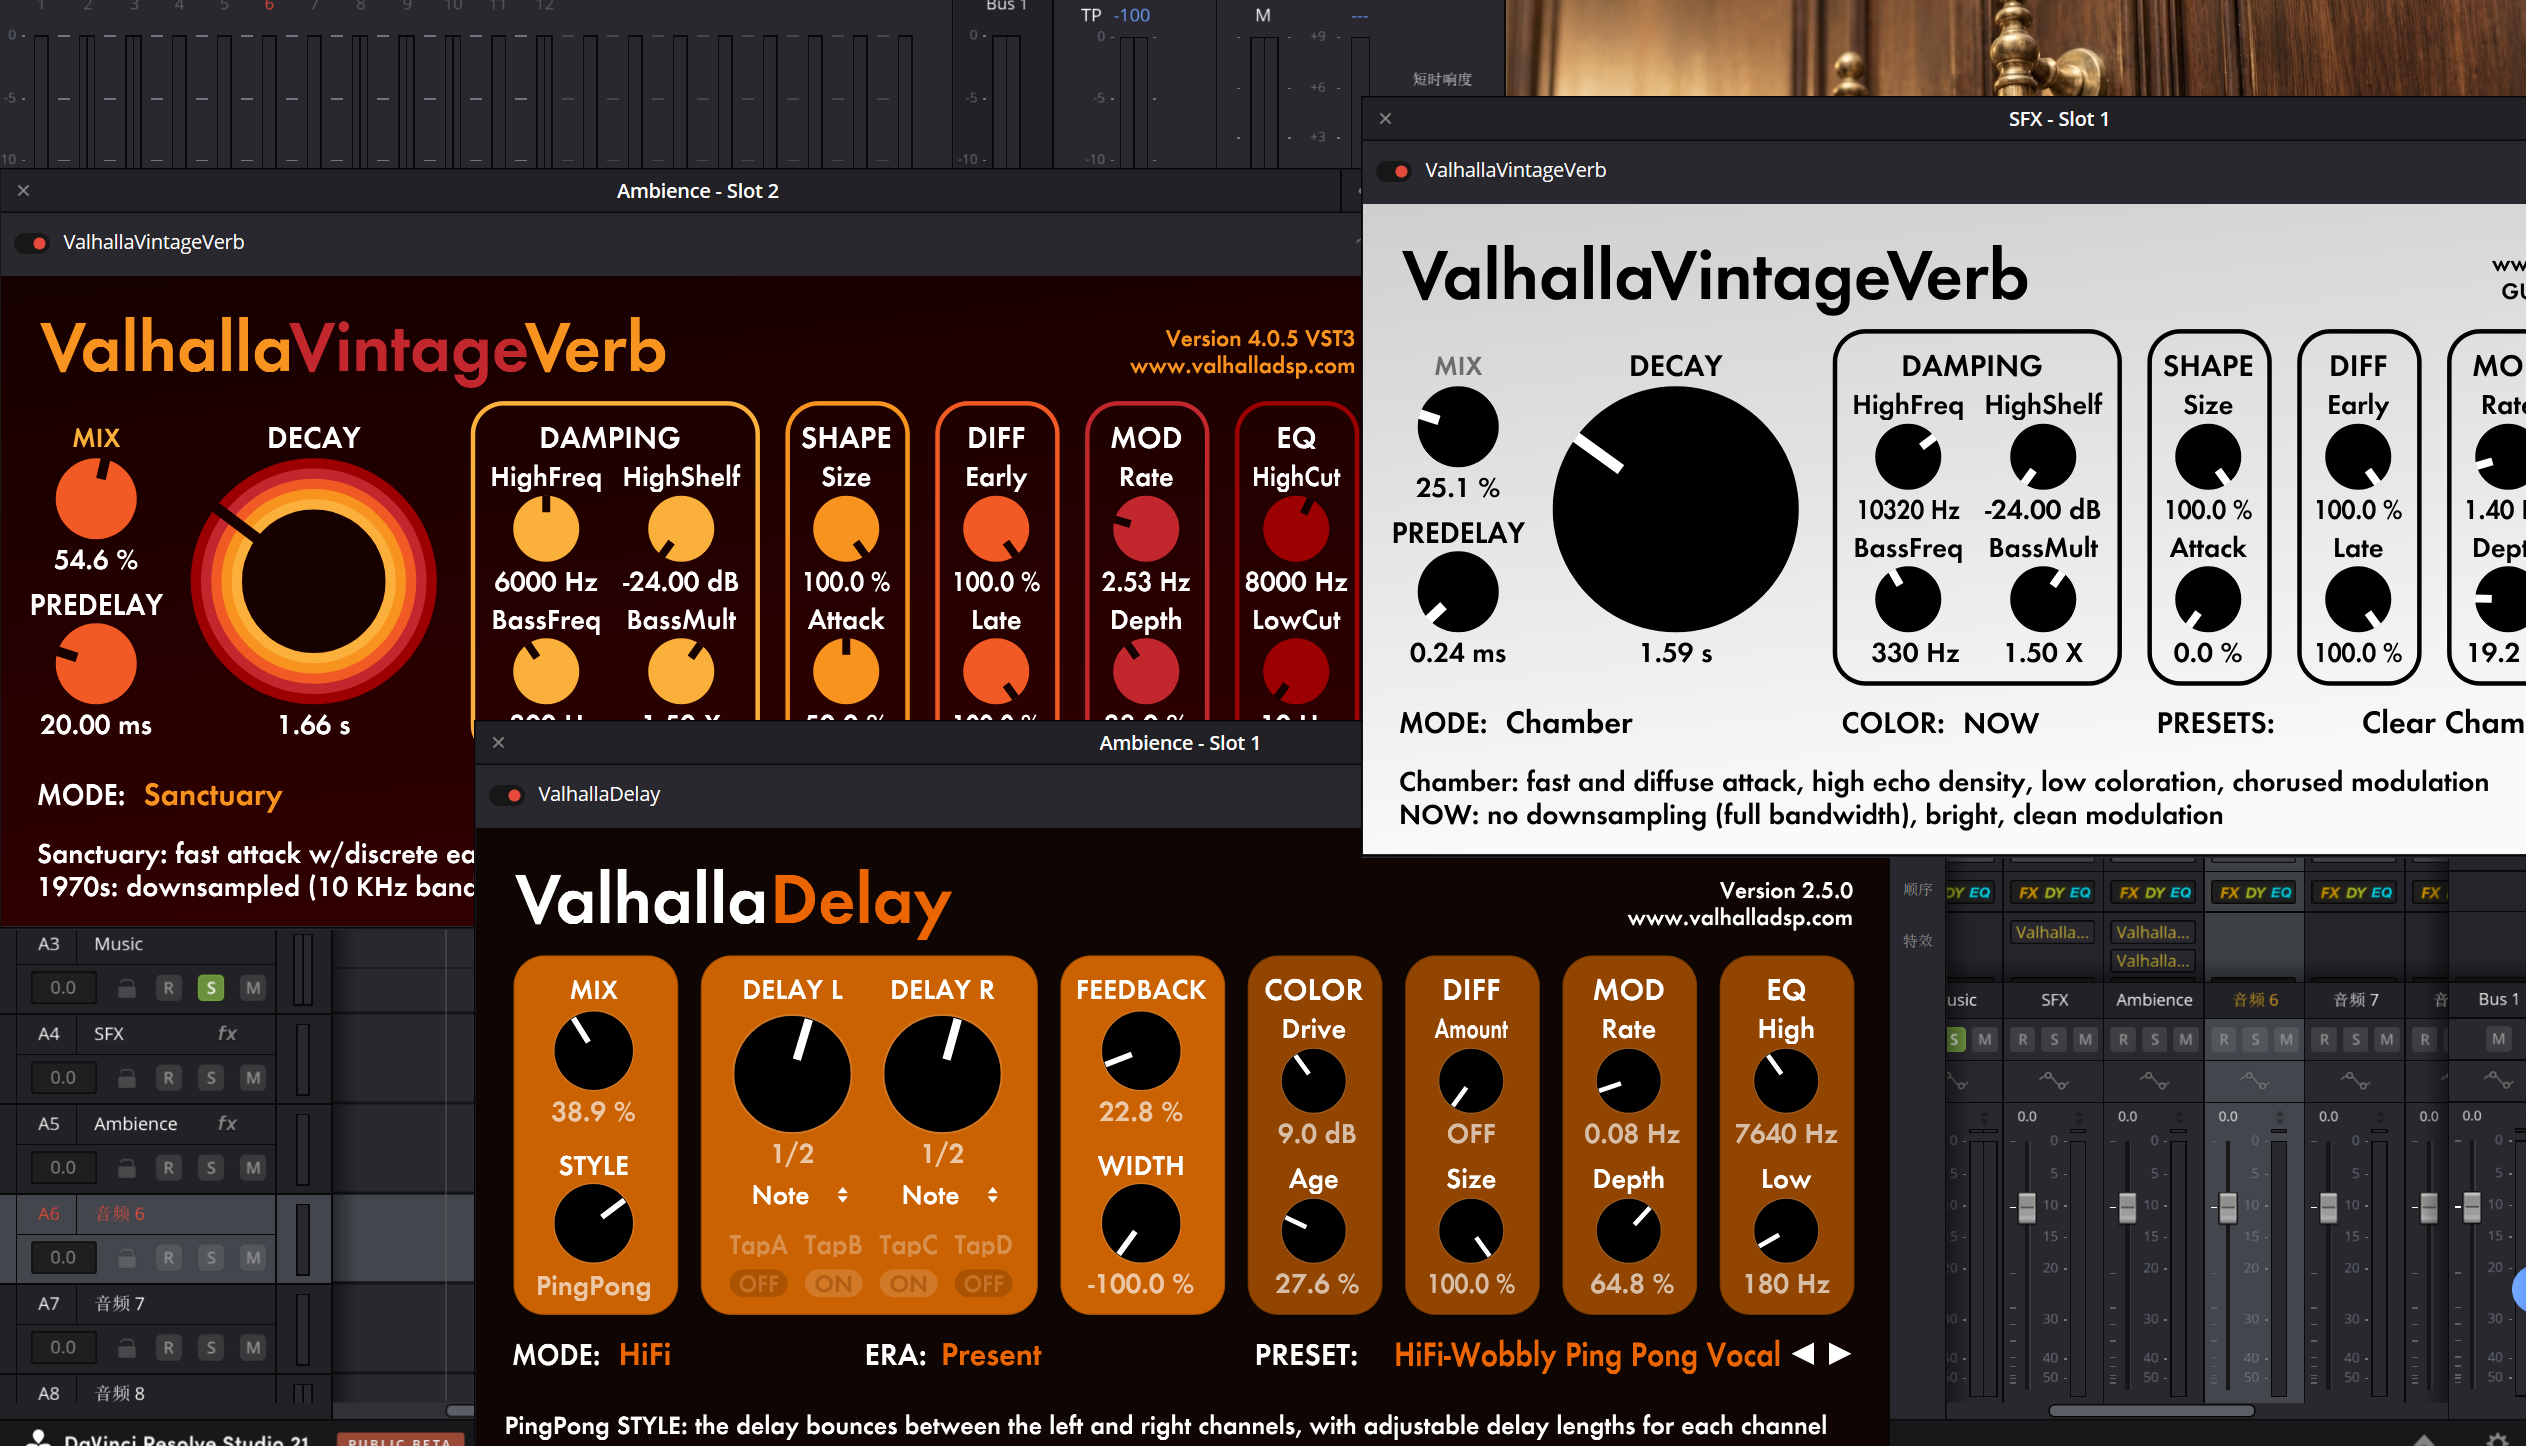This screenshot has height=1446, width=2526.
Task: Lock the A7 音频 7 track
Action: [127, 1348]
